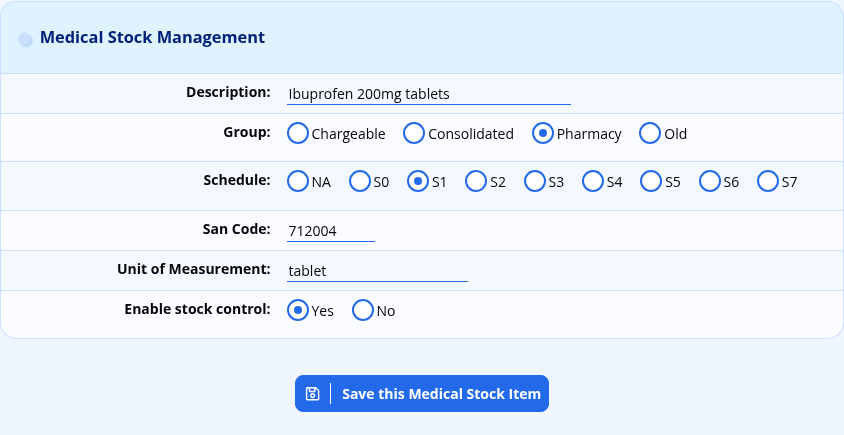
Task: Click the save disk icon
Action: coord(312,394)
